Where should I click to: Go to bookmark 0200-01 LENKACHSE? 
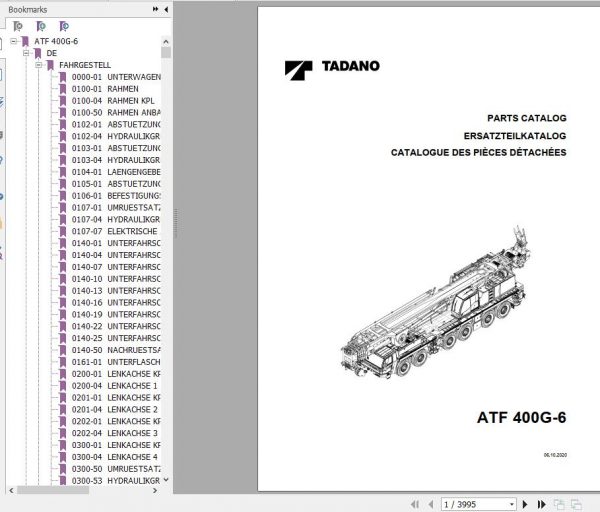coord(116,373)
